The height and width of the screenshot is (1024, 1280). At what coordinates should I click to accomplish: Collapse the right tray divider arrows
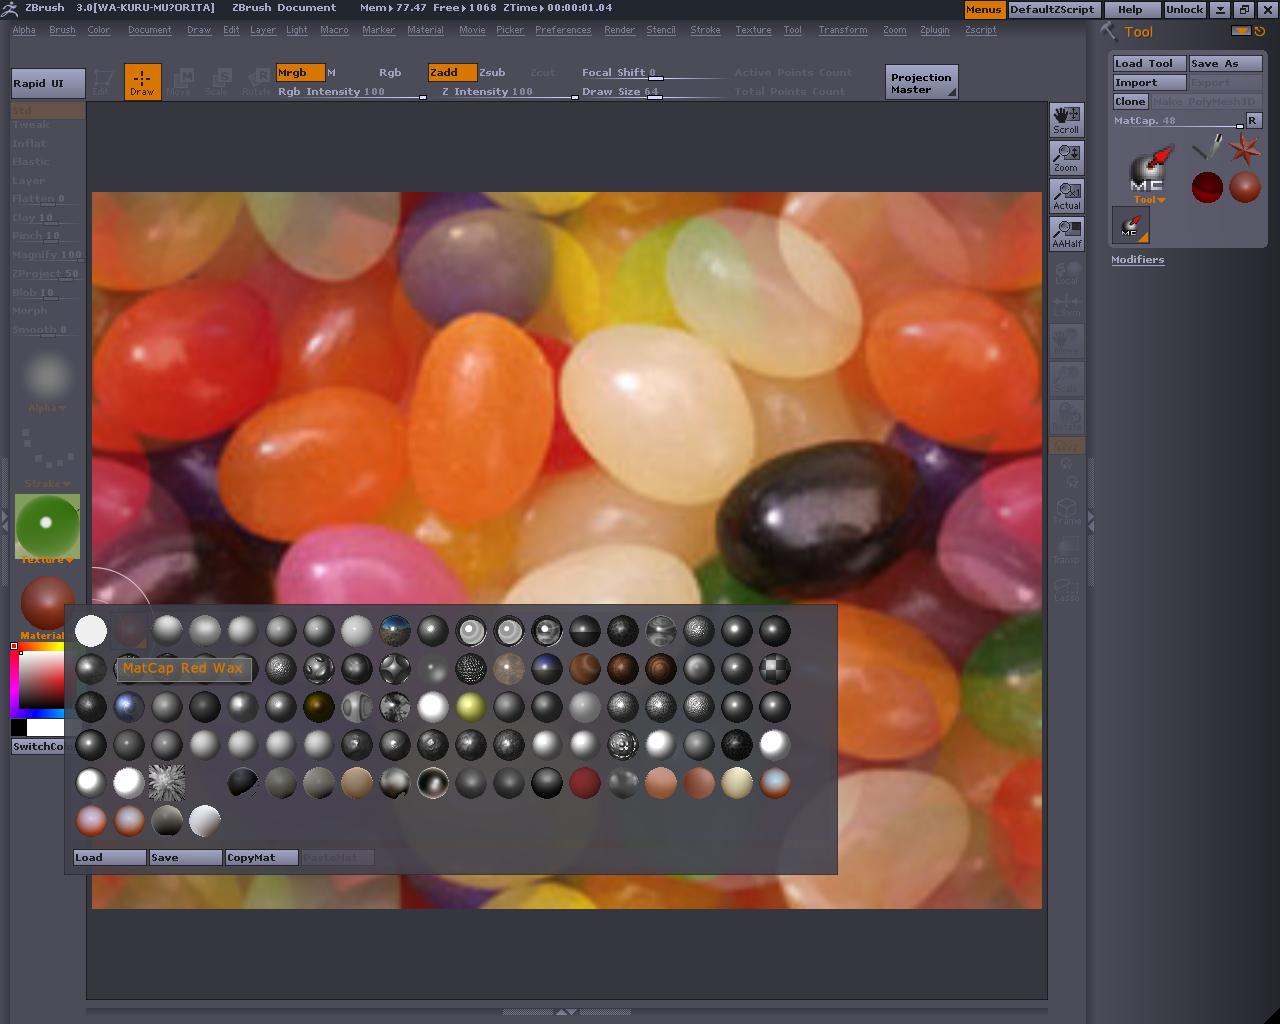(1091, 521)
